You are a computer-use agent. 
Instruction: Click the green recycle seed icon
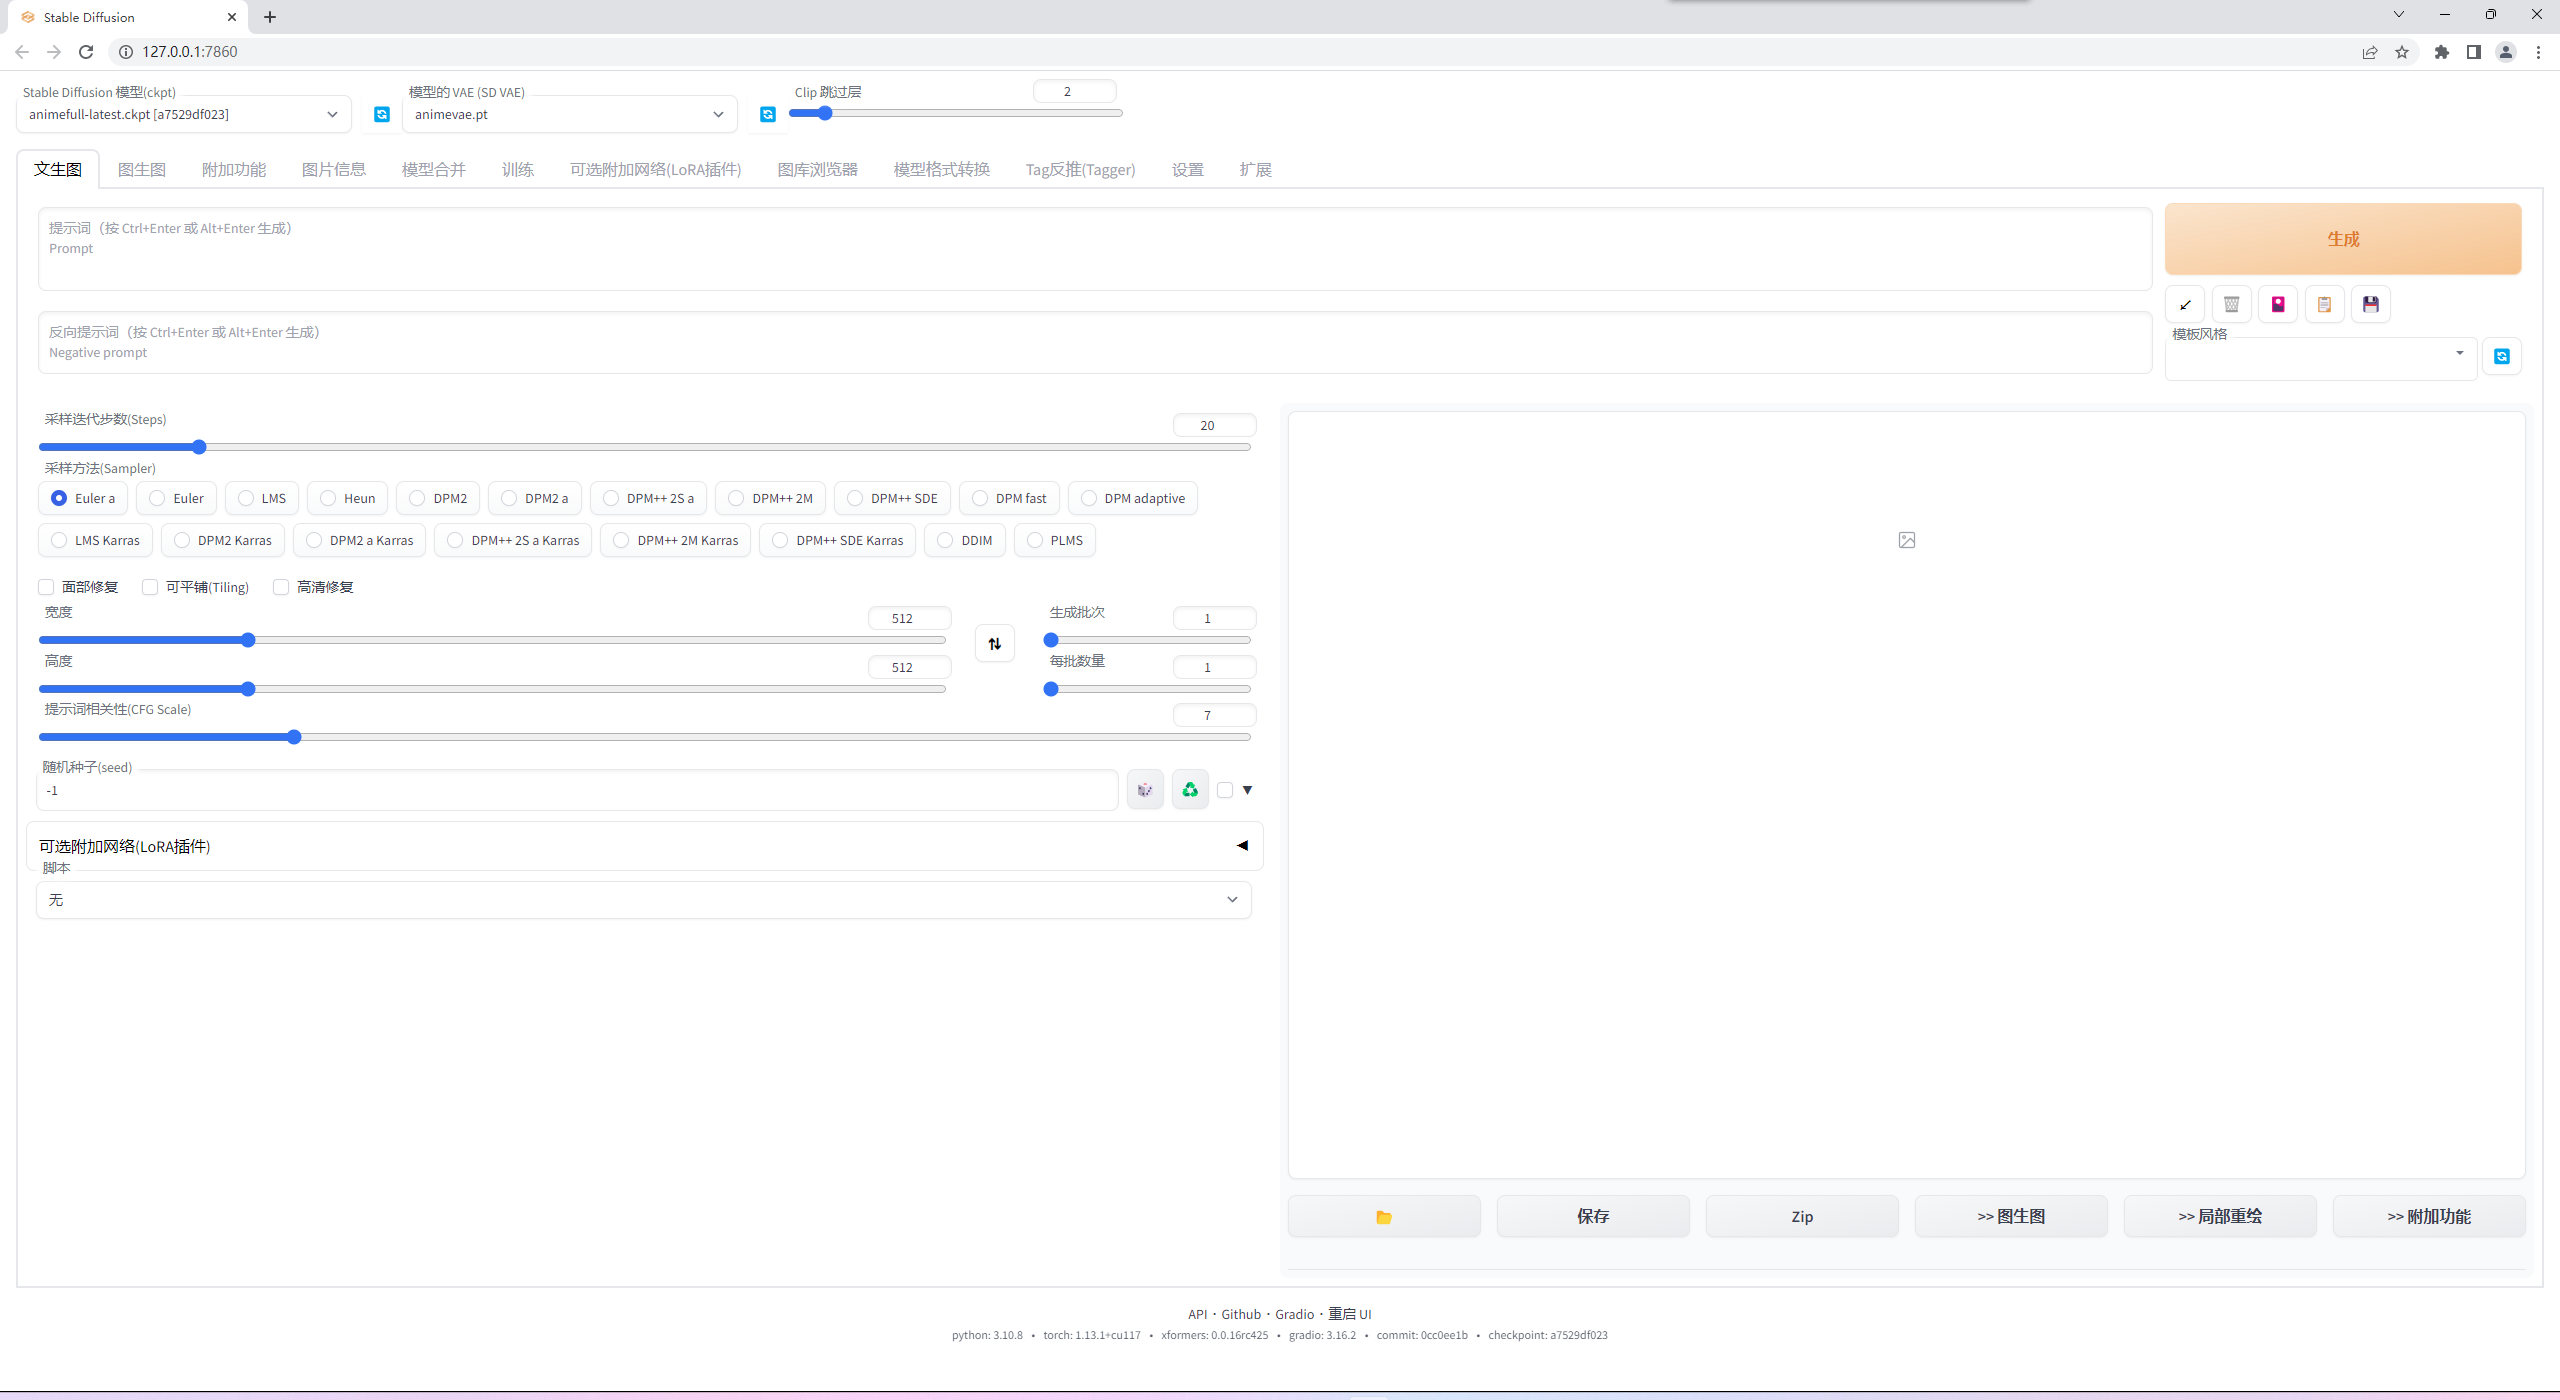click(1190, 790)
